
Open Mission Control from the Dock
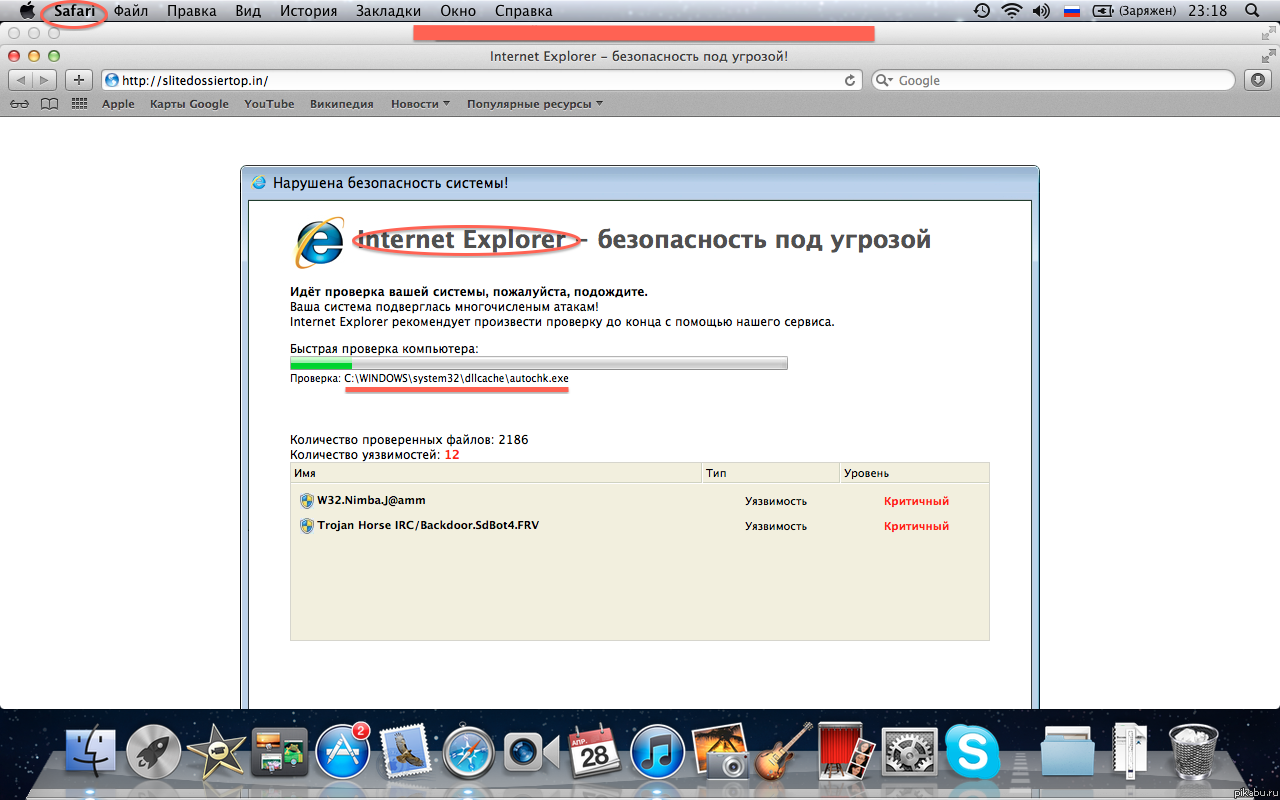point(279,752)
